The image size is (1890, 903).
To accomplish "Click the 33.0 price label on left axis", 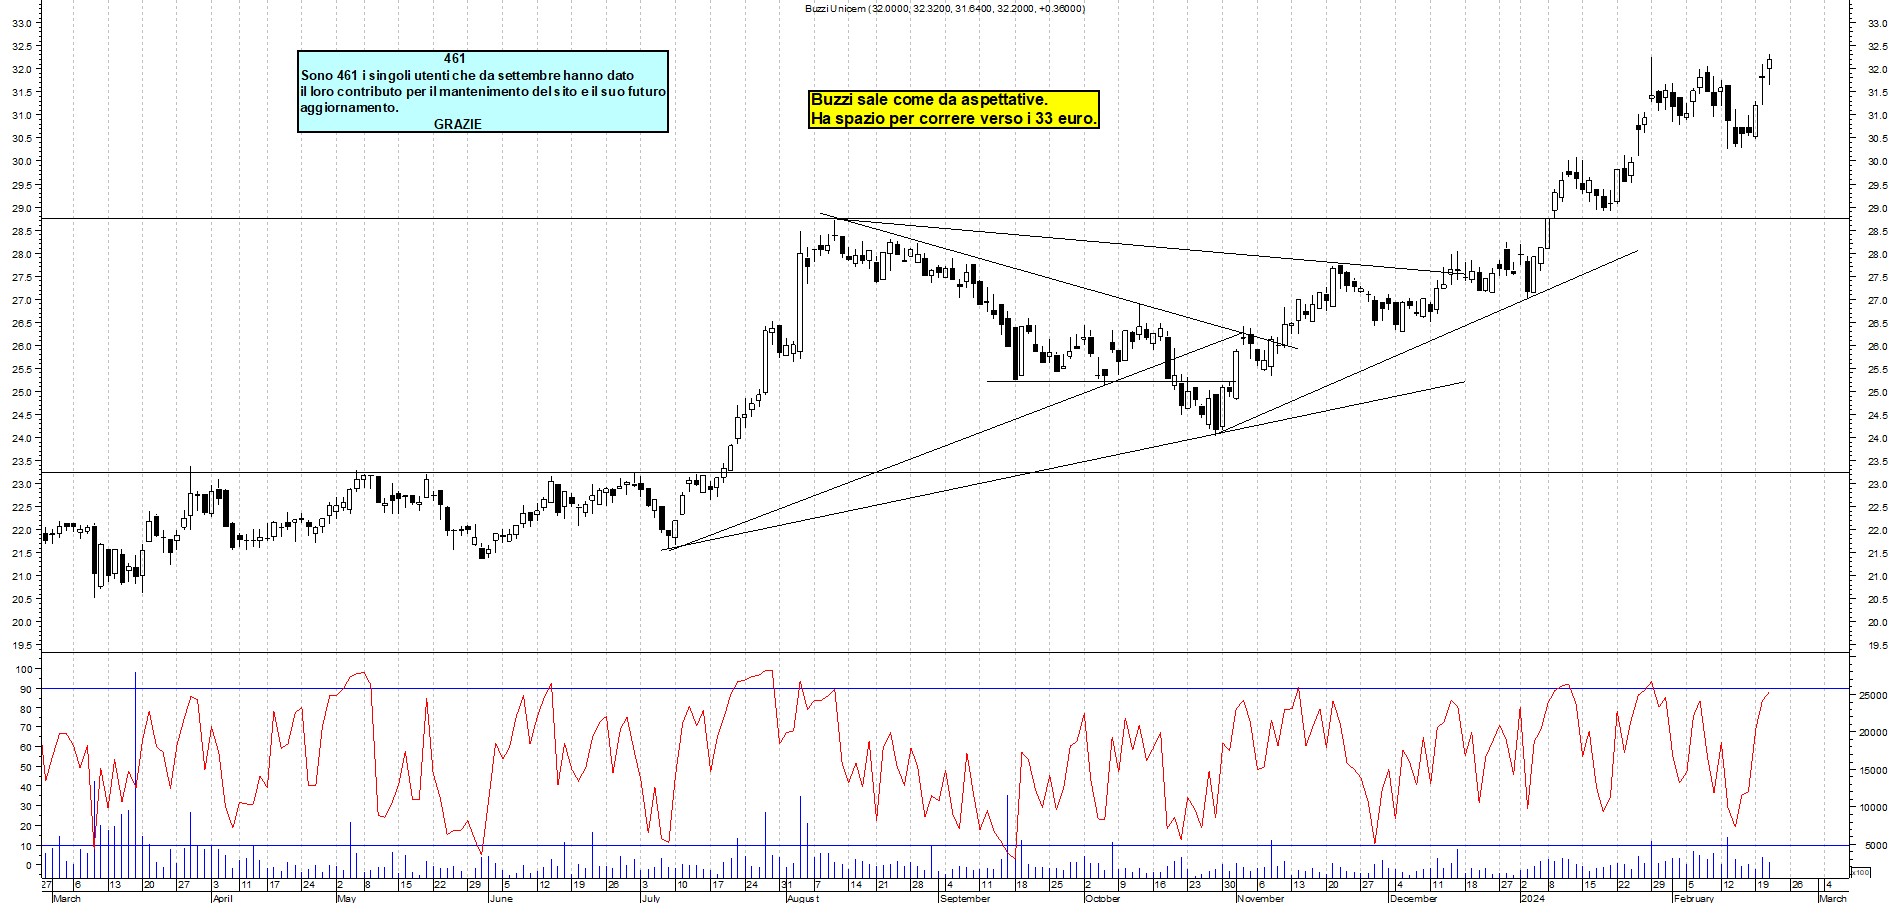I will click(x=23, y=23).
